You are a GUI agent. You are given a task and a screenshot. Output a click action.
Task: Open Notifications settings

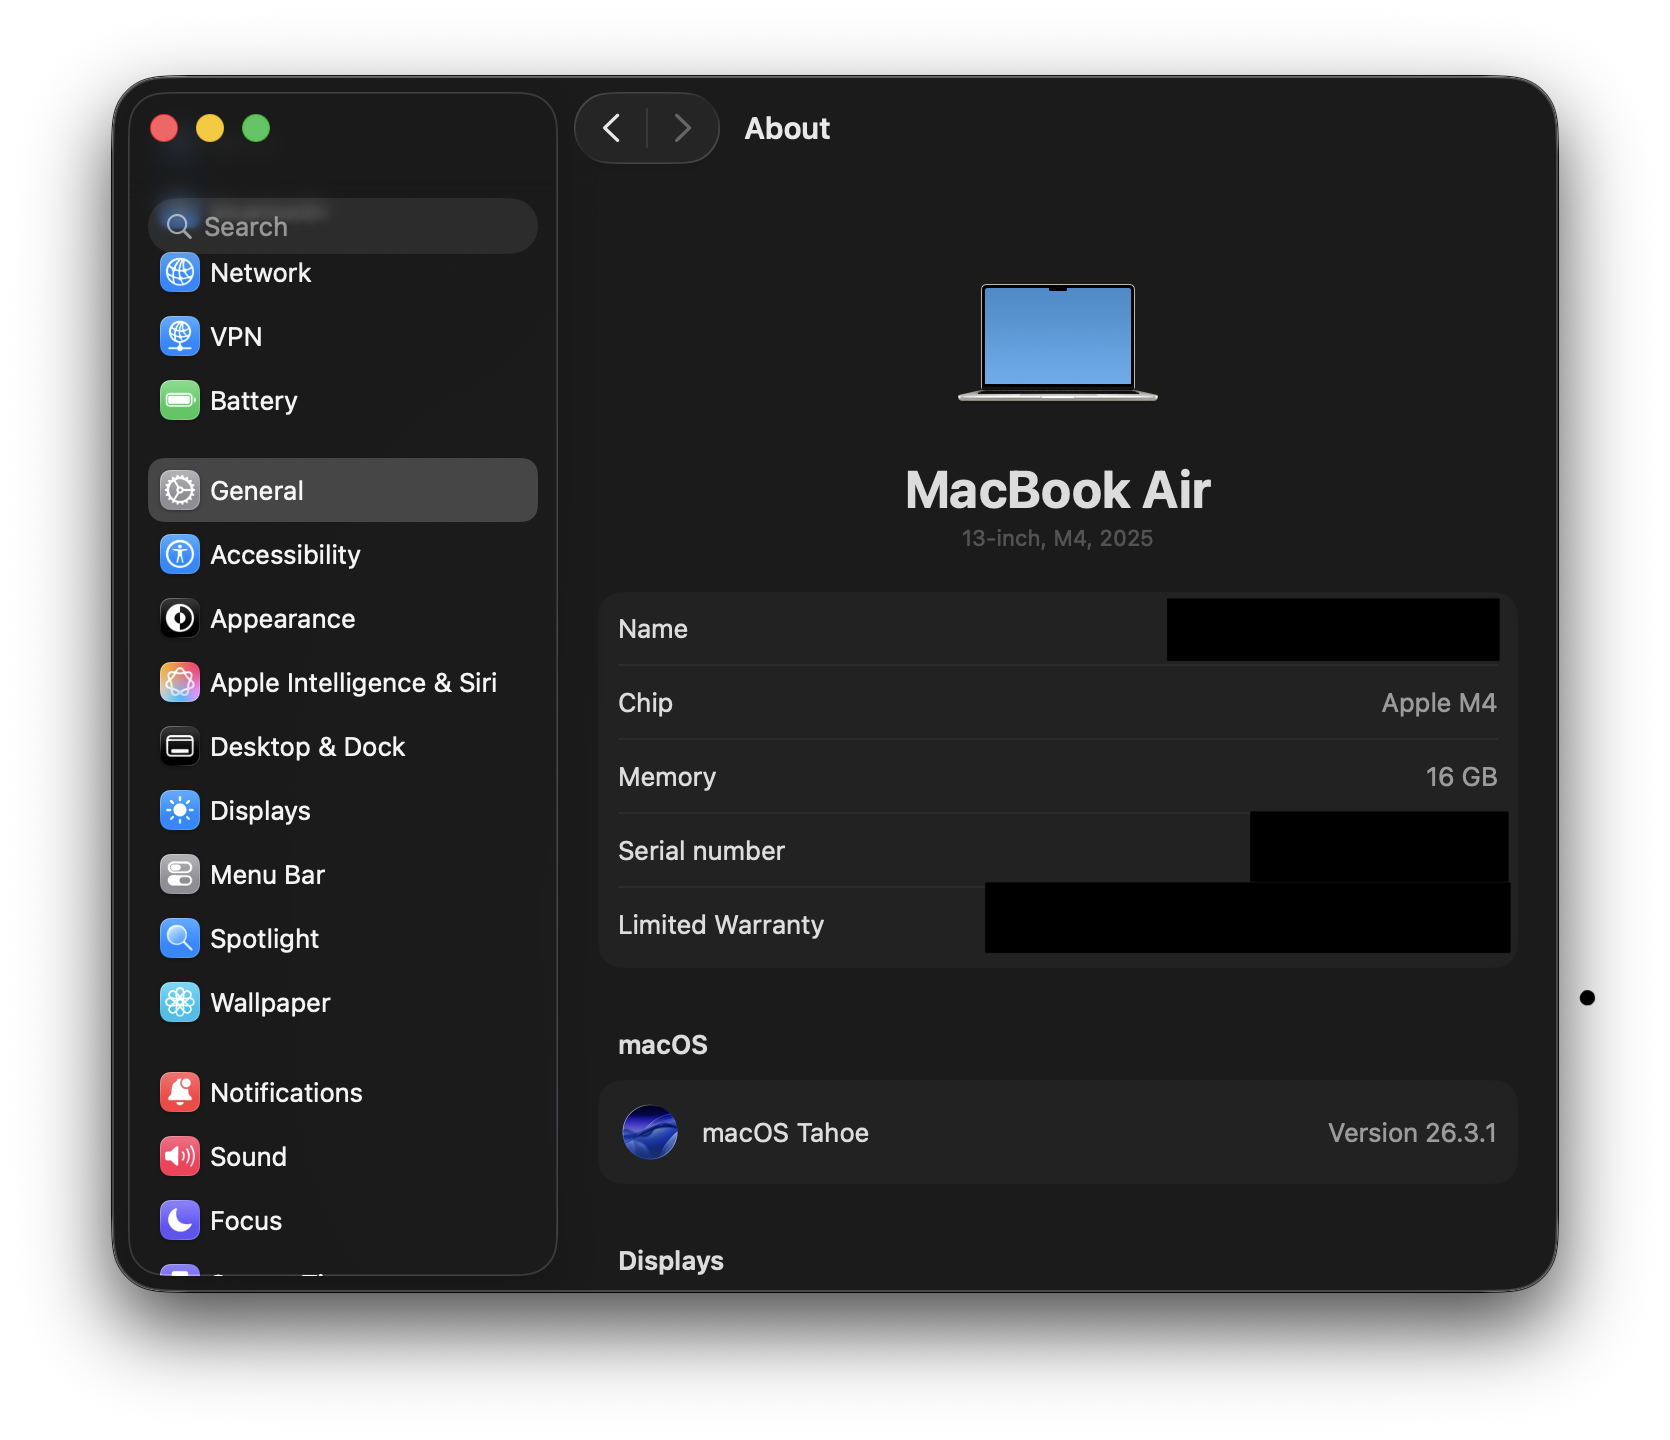pos(343,1092)
